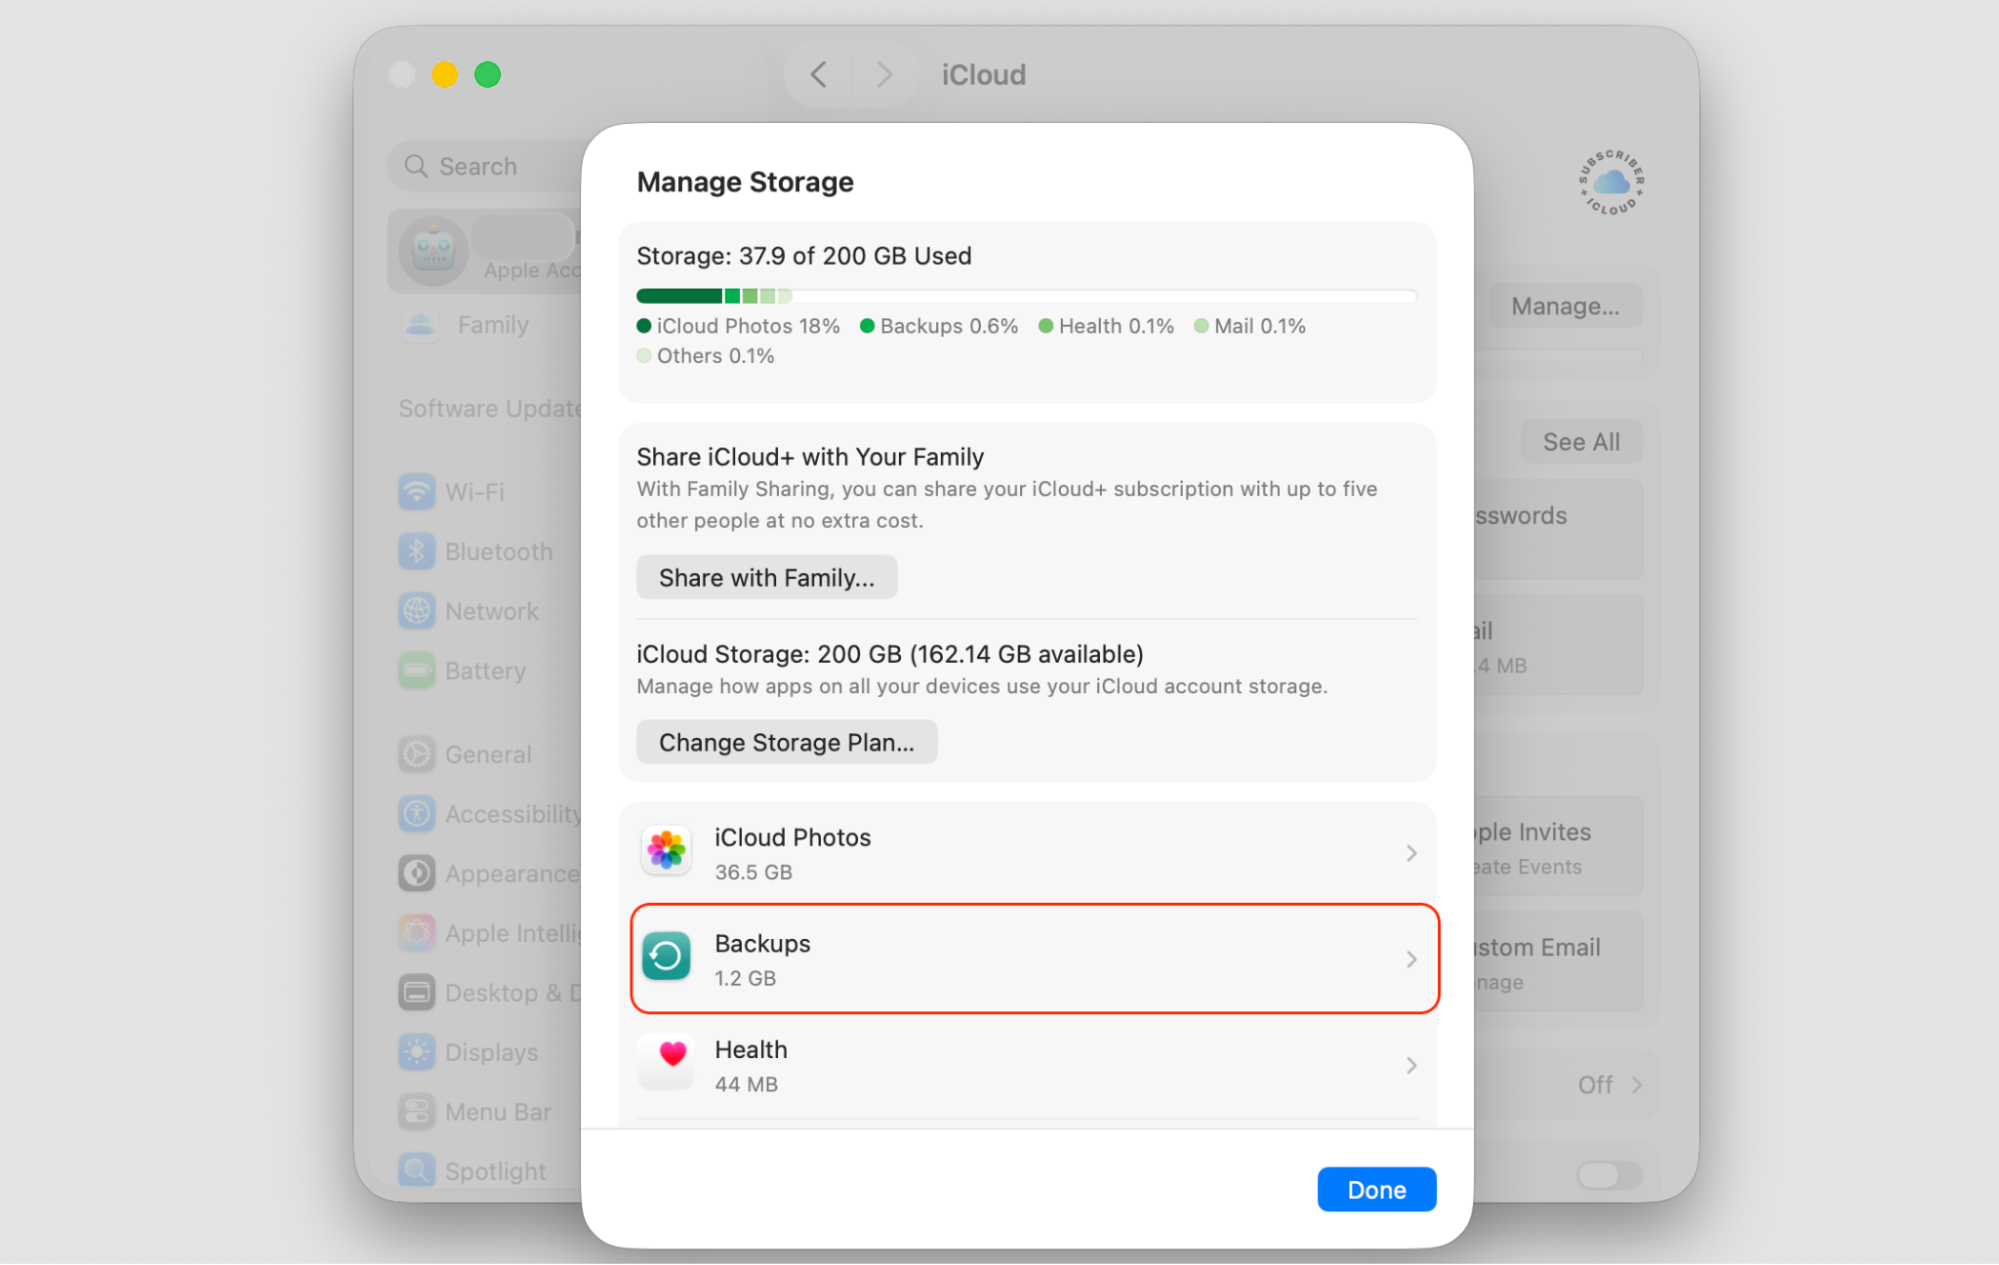Click Change Storage Plan… button
Viewport: 1999px width, 1265px height.
[x=786, y=742]
